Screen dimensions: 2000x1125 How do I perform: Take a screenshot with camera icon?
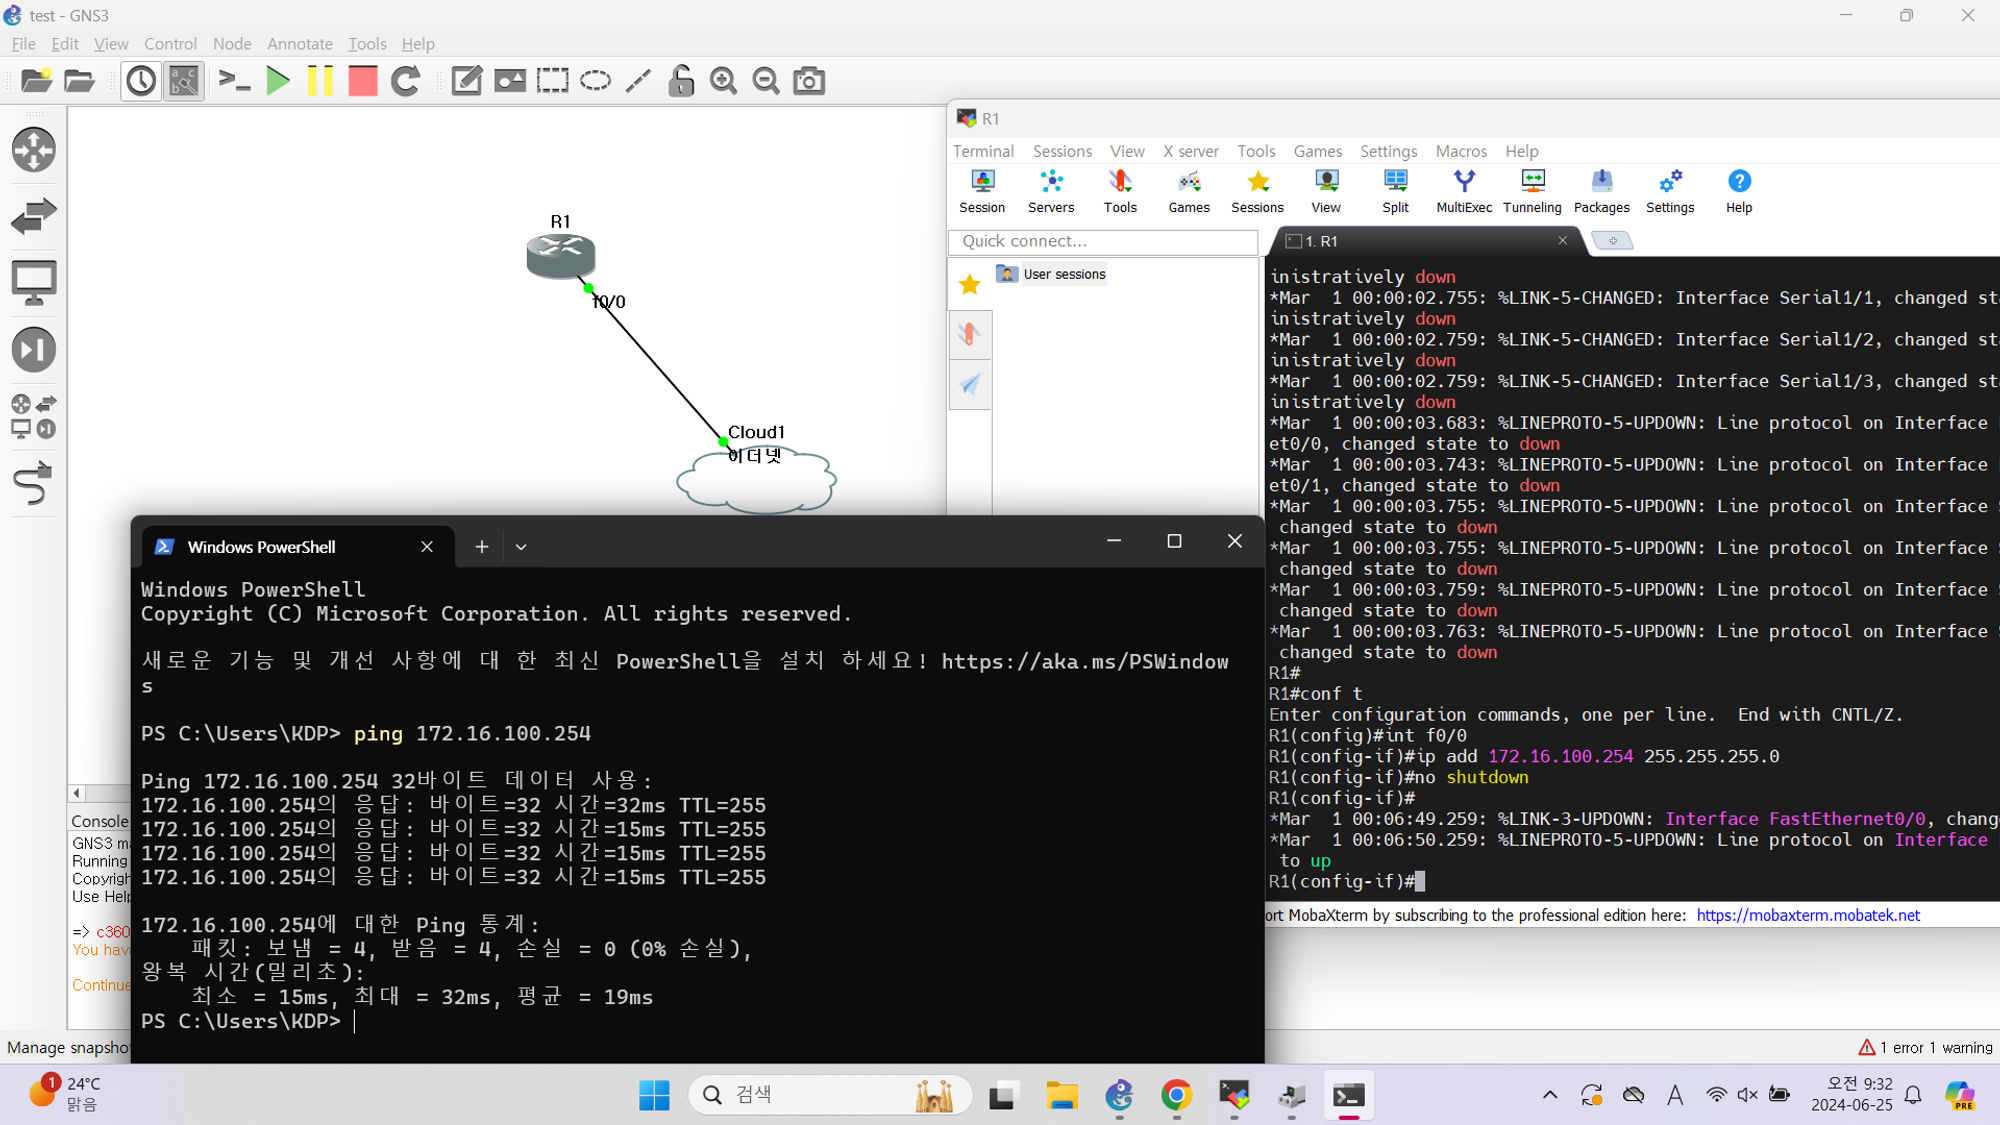[809, 81]
